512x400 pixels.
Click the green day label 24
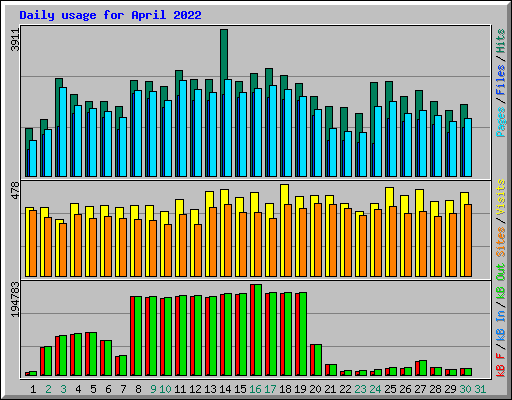(375, 389)
